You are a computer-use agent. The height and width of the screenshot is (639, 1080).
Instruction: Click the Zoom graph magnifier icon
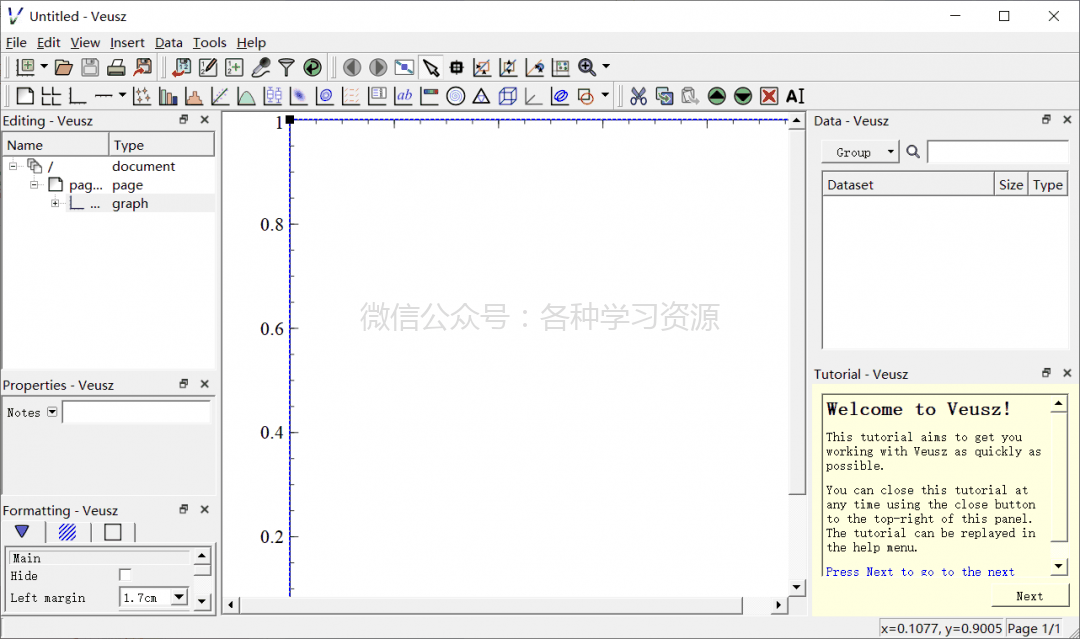point(587,67)
